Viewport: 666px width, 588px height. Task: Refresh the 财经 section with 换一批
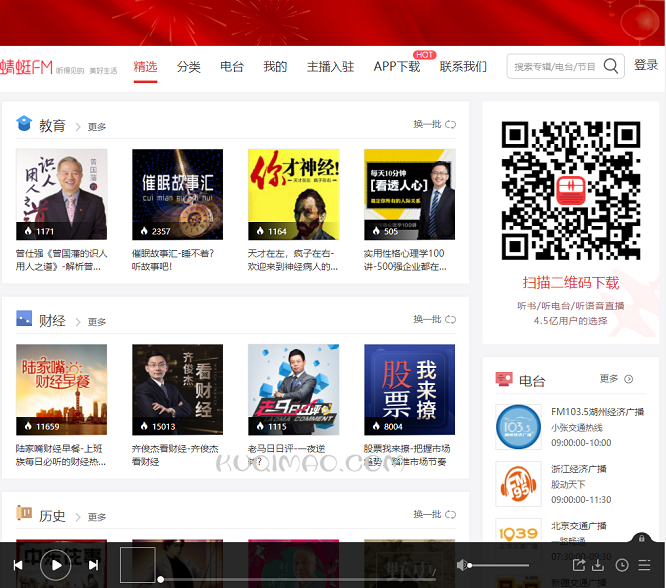coord(434,319)
